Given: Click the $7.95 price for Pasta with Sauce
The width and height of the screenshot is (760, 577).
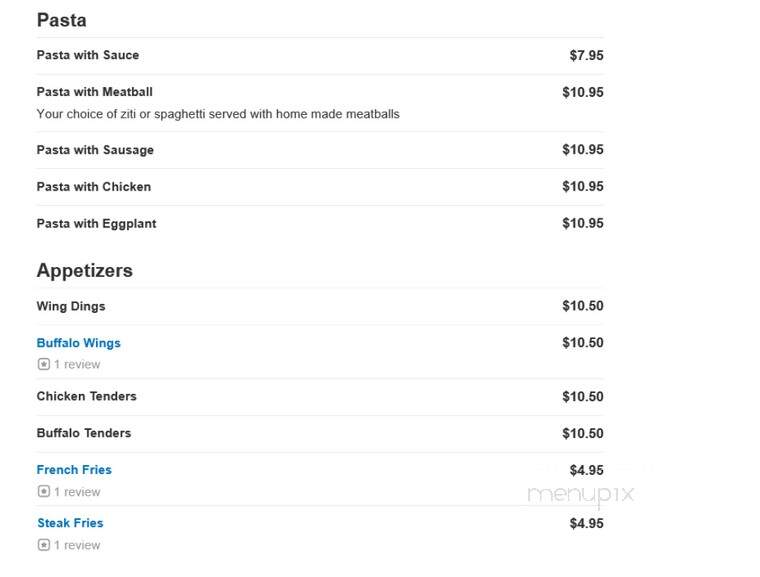Looking at the screenshot, I should 586,55.
